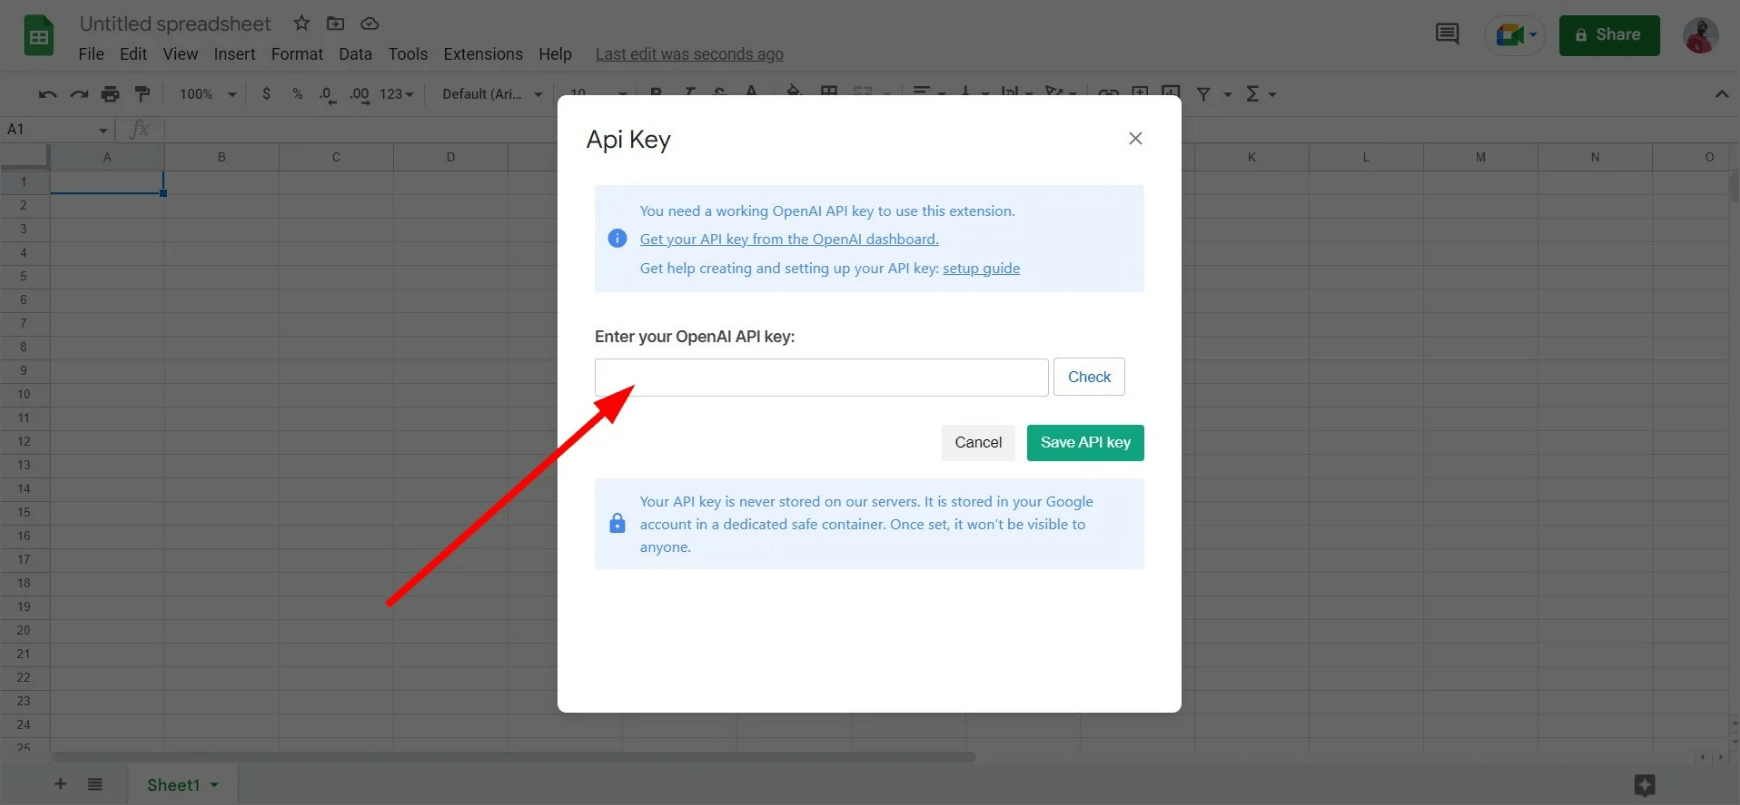Start a Google Meet call icon
Viewport: 1740px width, 805px height.
(x=1508, y=35)
